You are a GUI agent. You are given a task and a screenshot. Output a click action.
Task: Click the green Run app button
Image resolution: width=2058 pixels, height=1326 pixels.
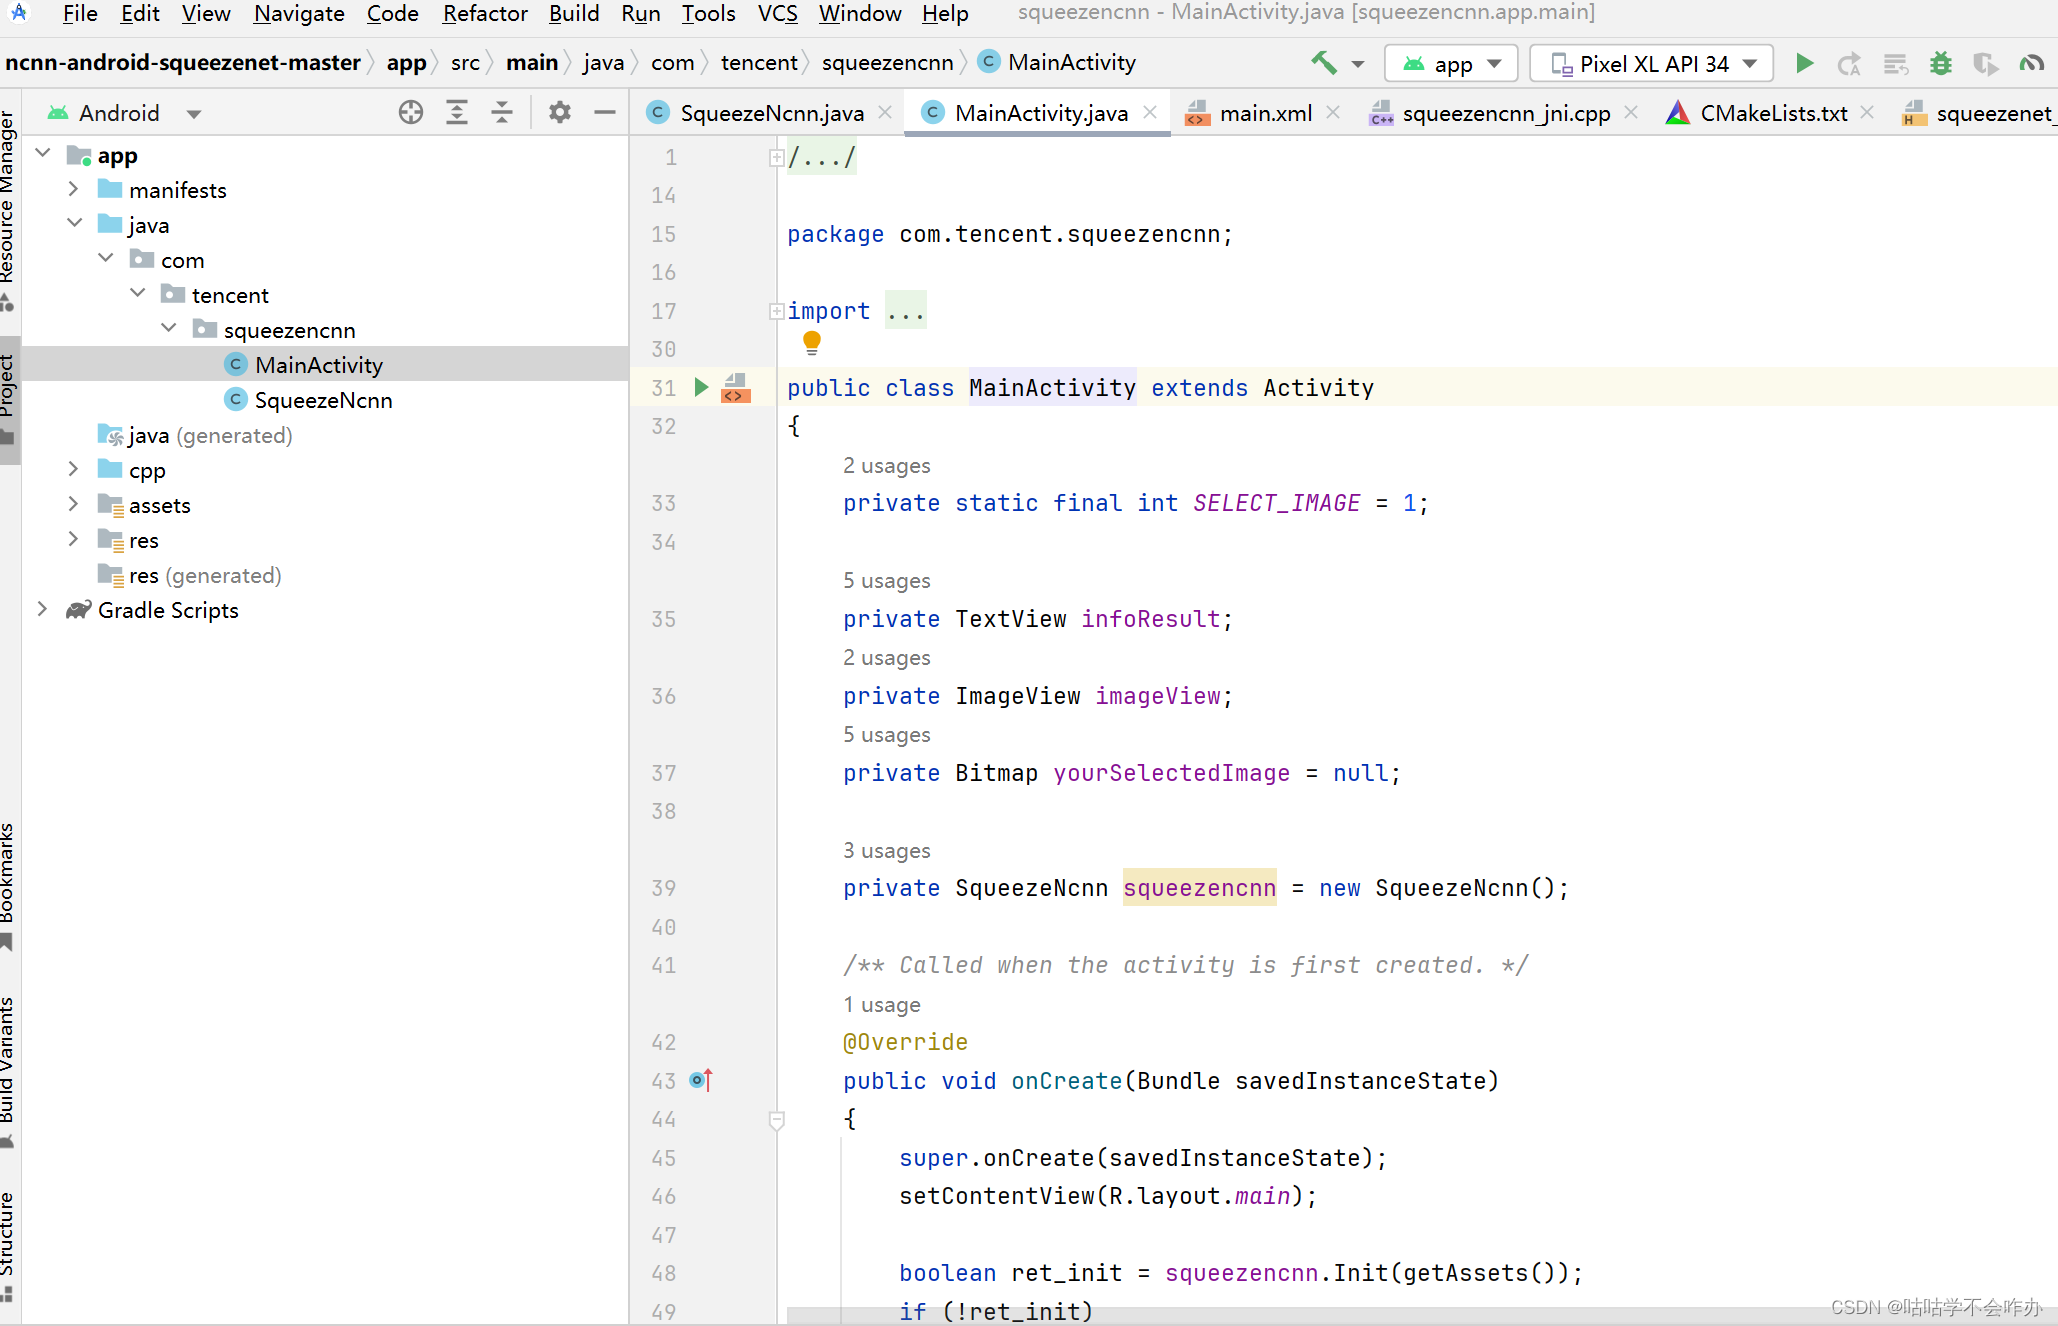[1804, 64]
